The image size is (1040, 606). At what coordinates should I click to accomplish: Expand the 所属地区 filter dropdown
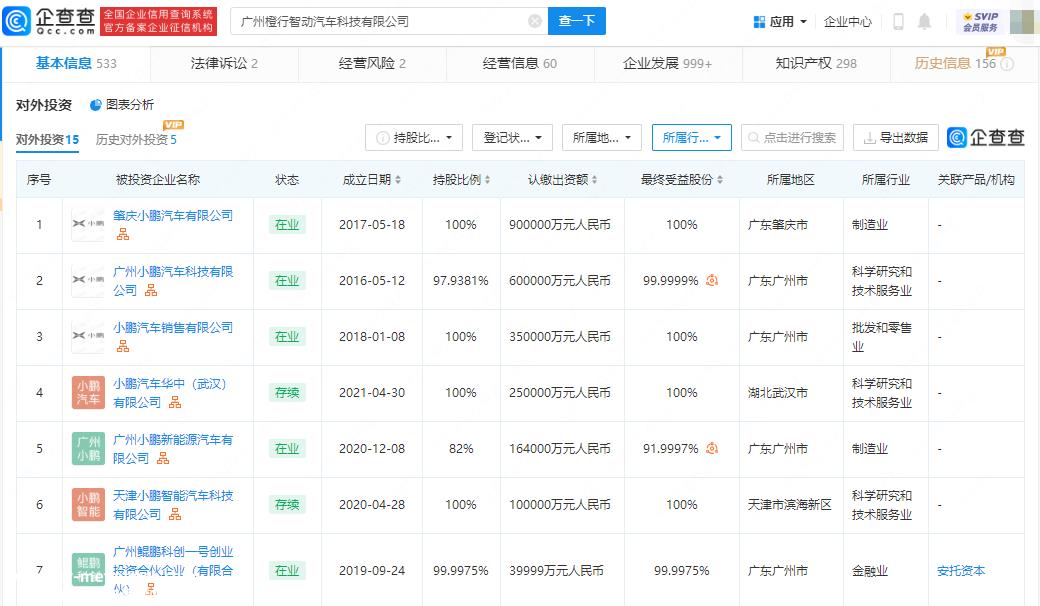pos(602,137)
